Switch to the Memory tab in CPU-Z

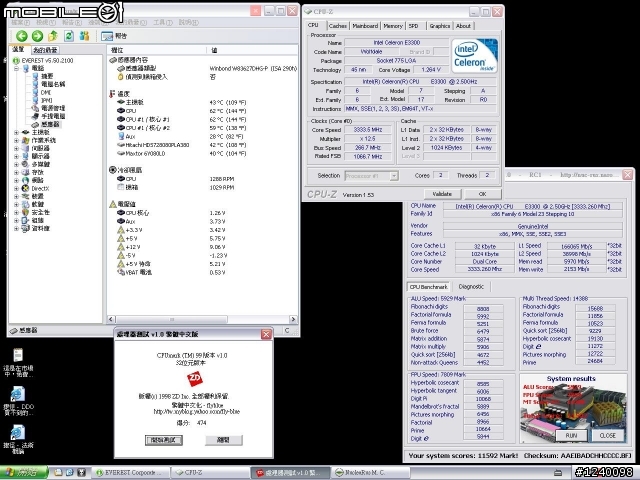393,26
